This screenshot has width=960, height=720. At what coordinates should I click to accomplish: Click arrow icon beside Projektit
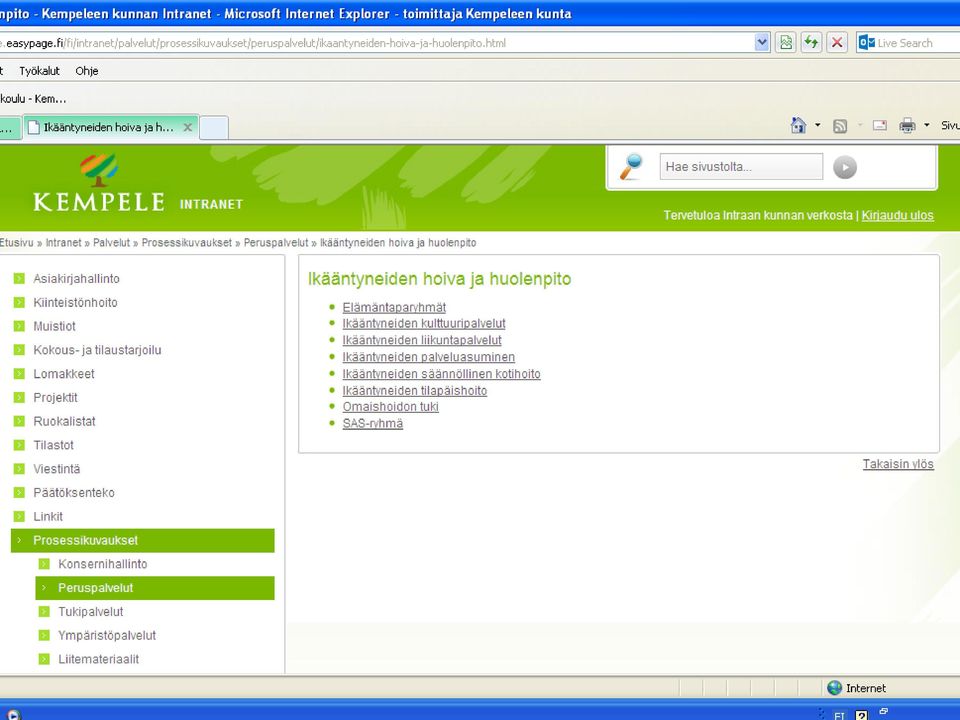click(x=20, y=398)
